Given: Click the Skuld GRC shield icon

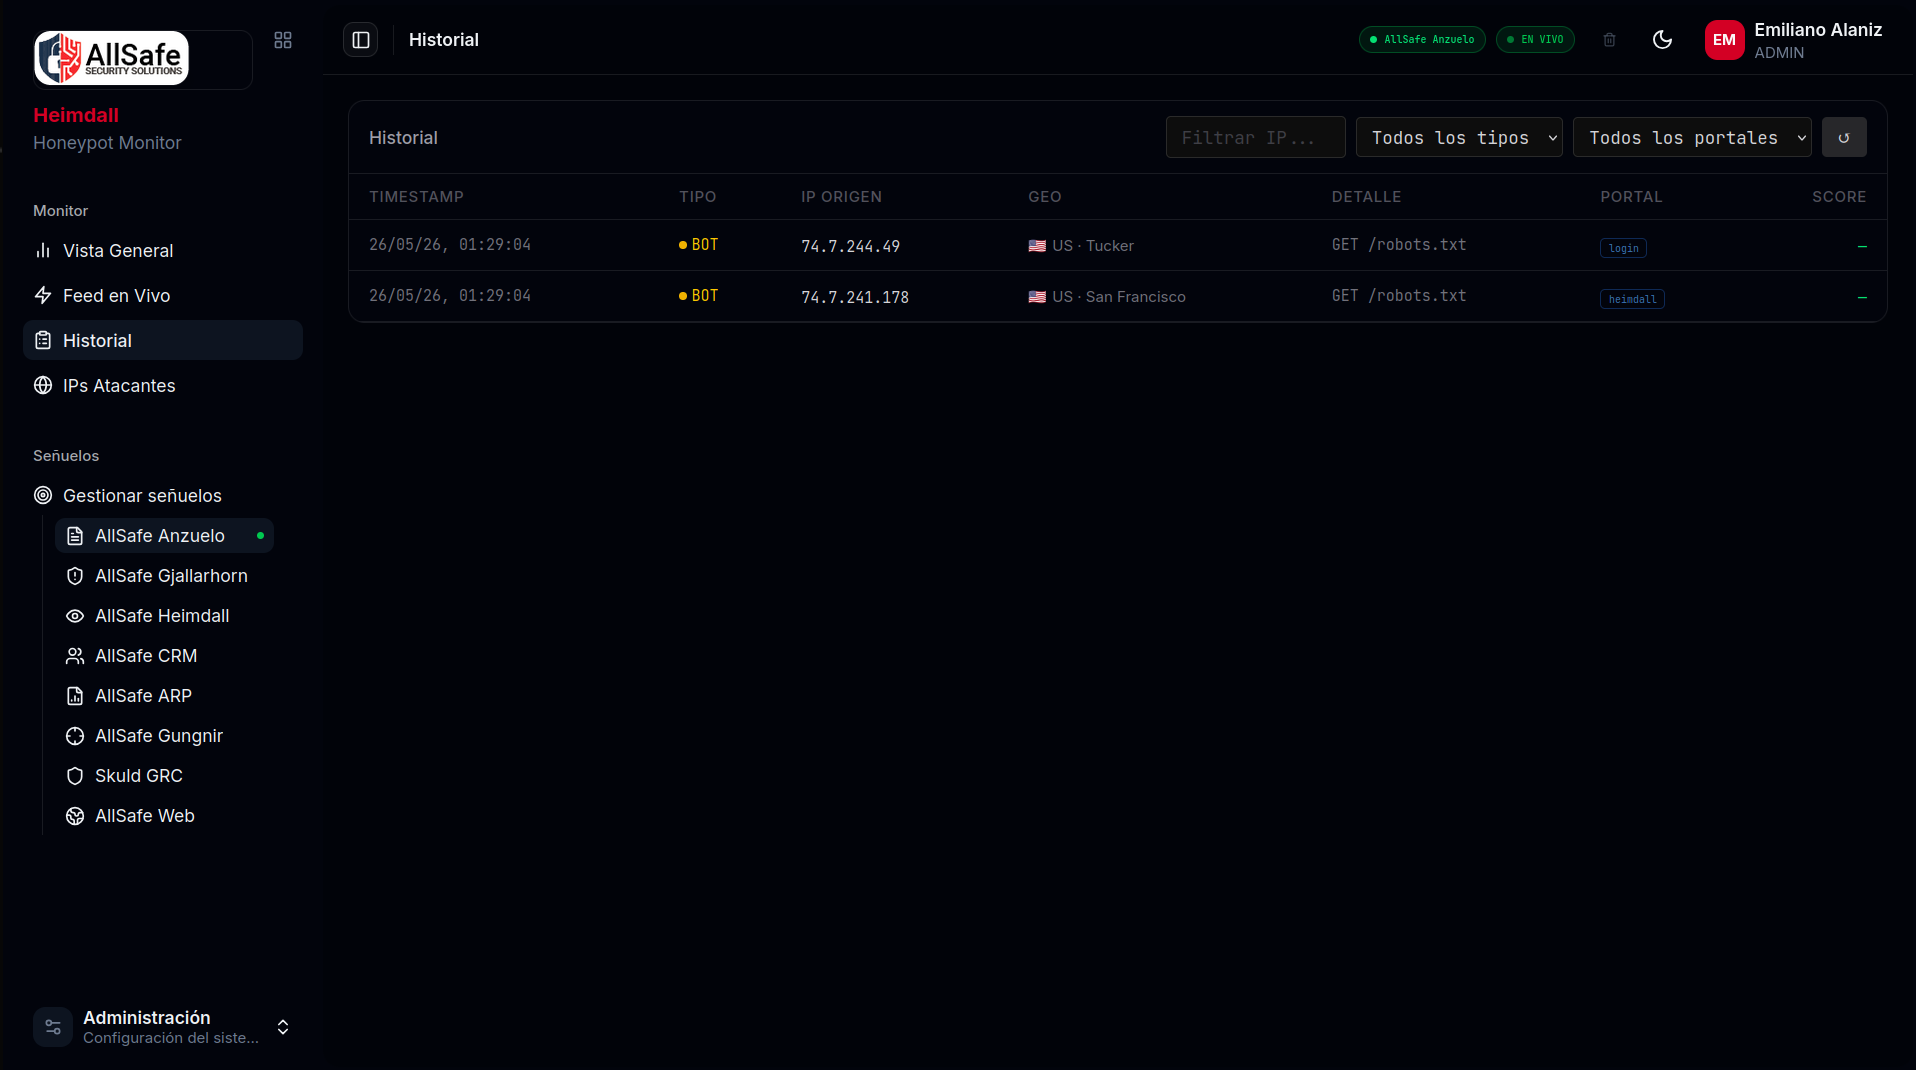Looking at the screenshot, I should (x=75, y=776).
